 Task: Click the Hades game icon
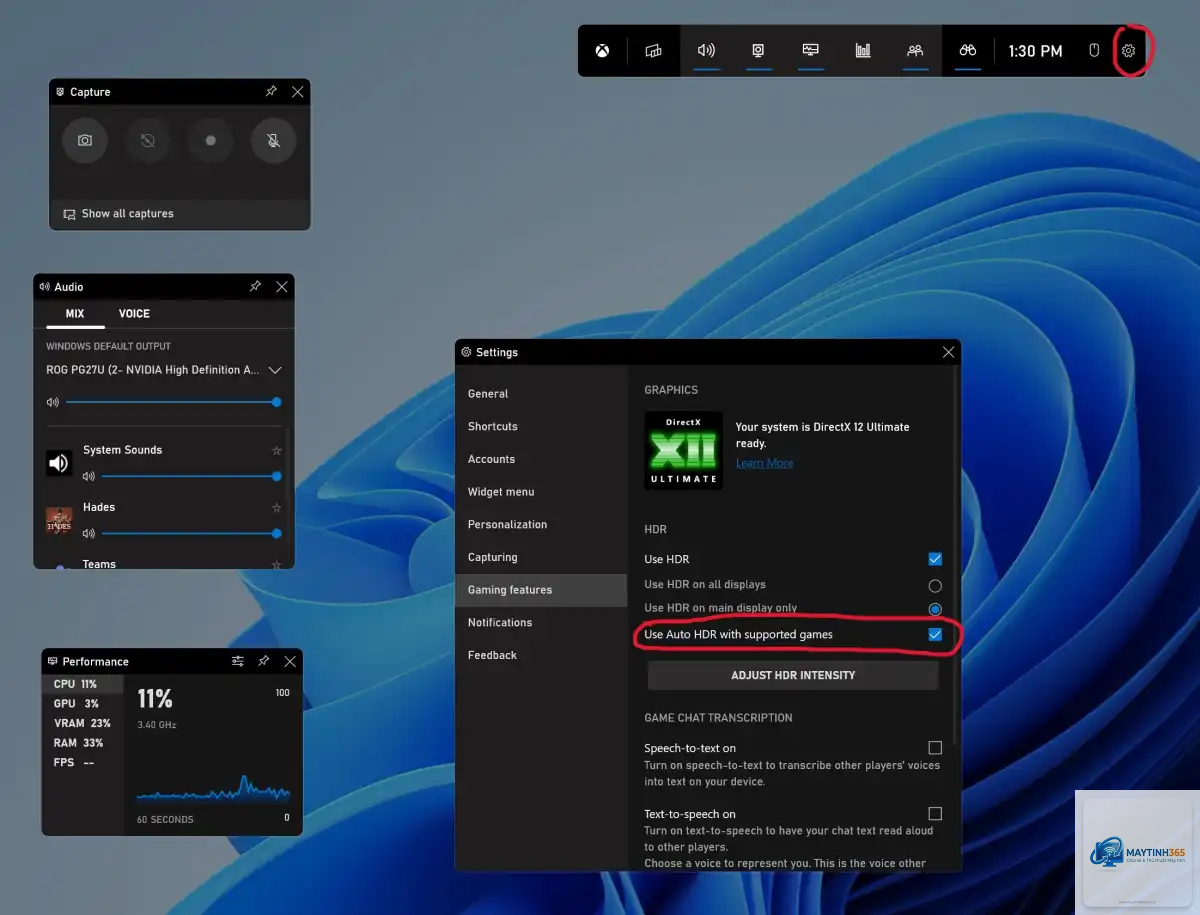59,520
